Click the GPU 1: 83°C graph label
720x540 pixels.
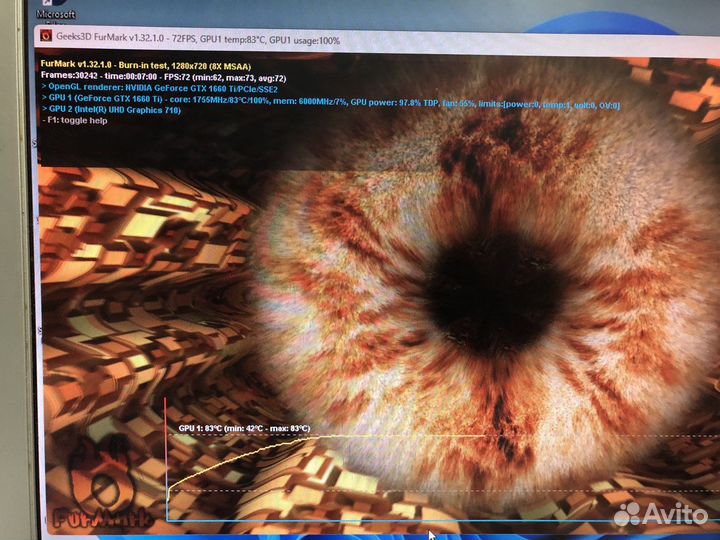pos(243,428)
